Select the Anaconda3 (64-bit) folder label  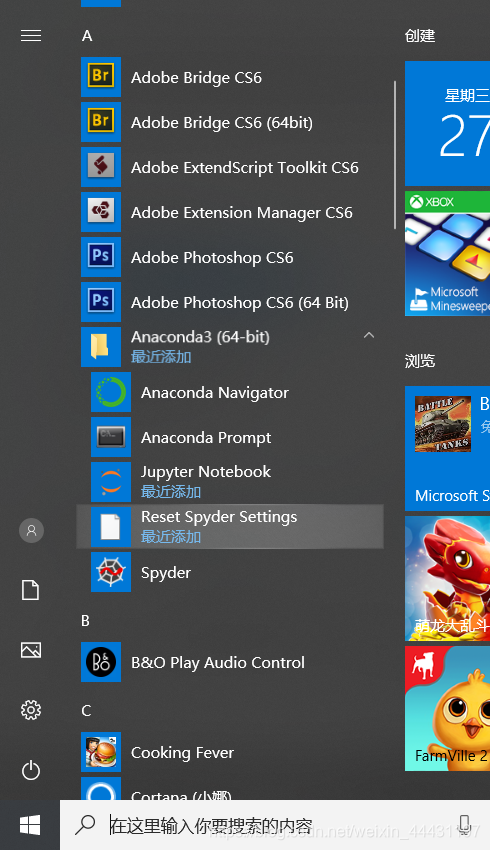click(200, 337)
